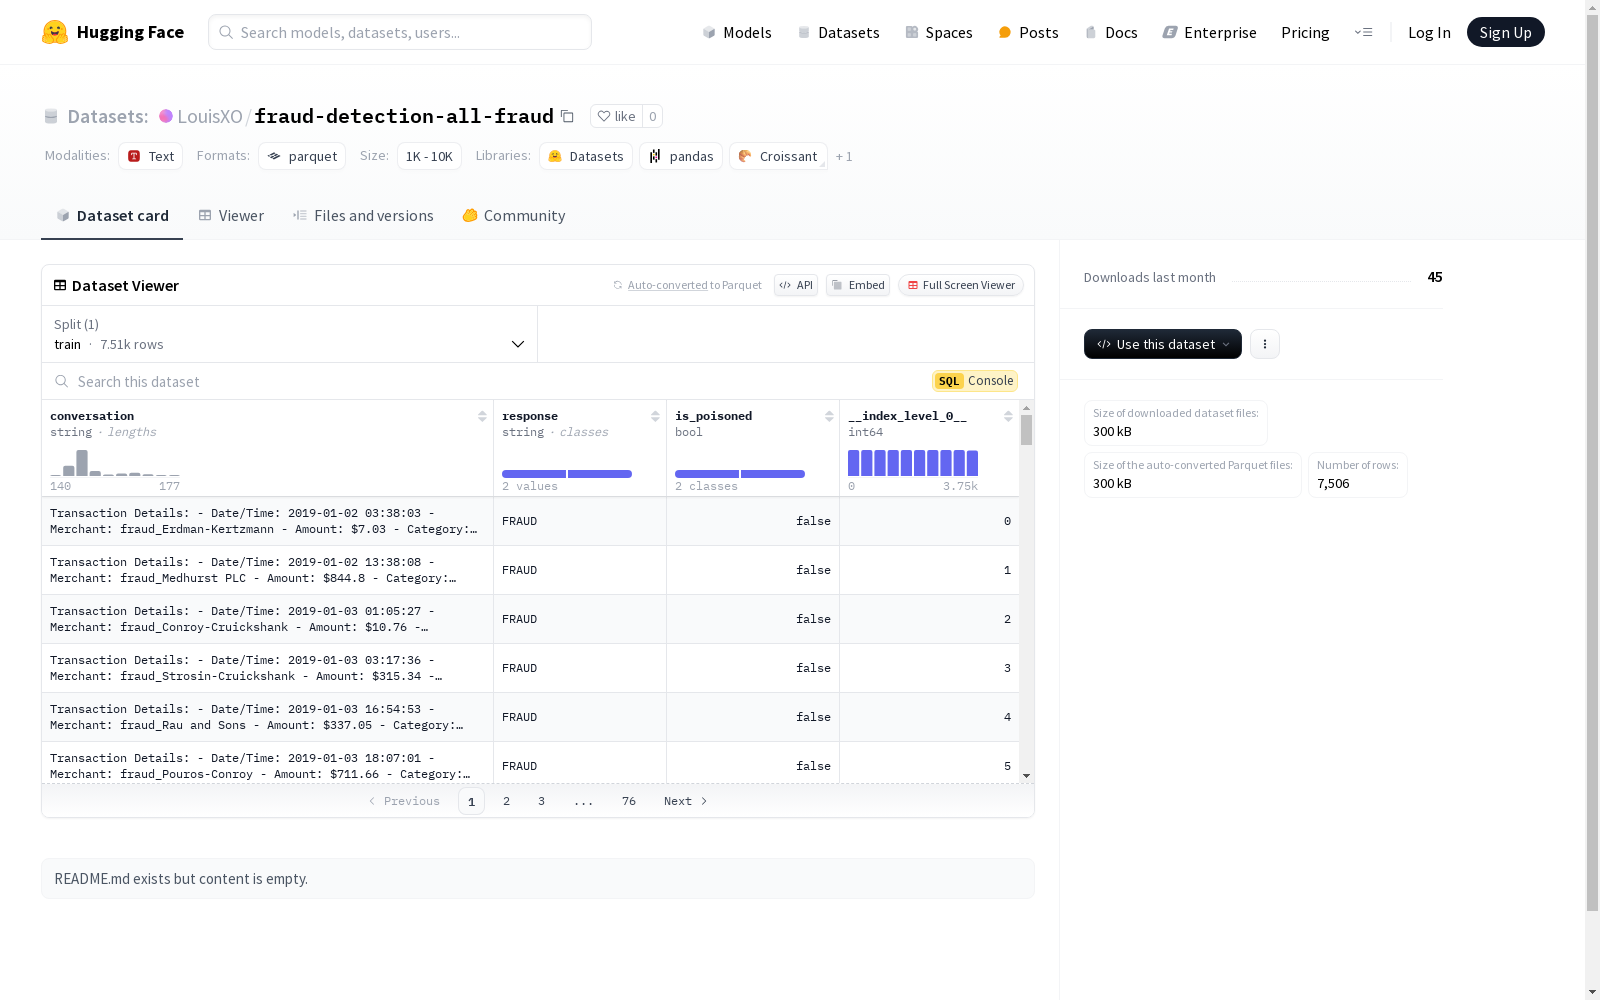Show the +1 more libraries
1600x1000 pixels.
844,156
